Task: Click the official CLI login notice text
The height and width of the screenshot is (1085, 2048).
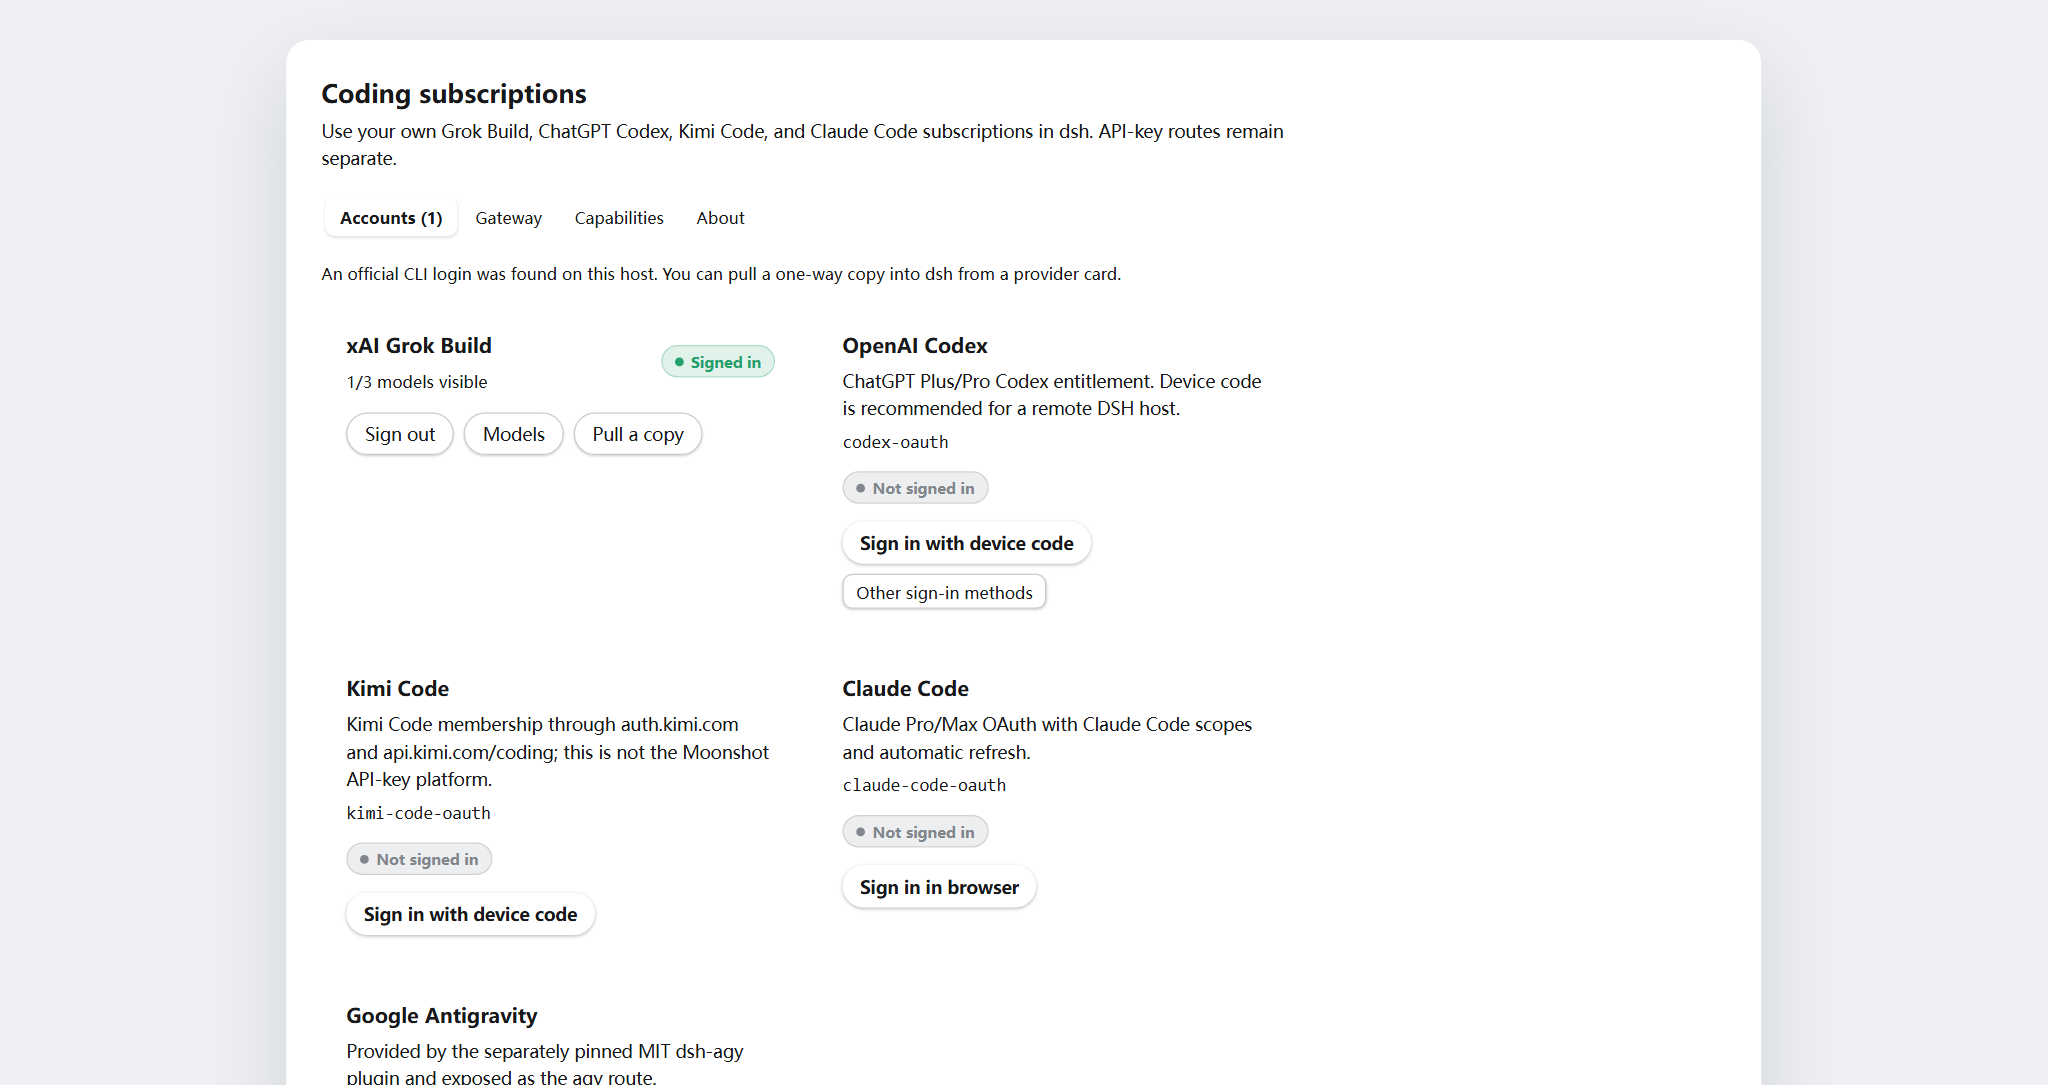Action: 721,274
